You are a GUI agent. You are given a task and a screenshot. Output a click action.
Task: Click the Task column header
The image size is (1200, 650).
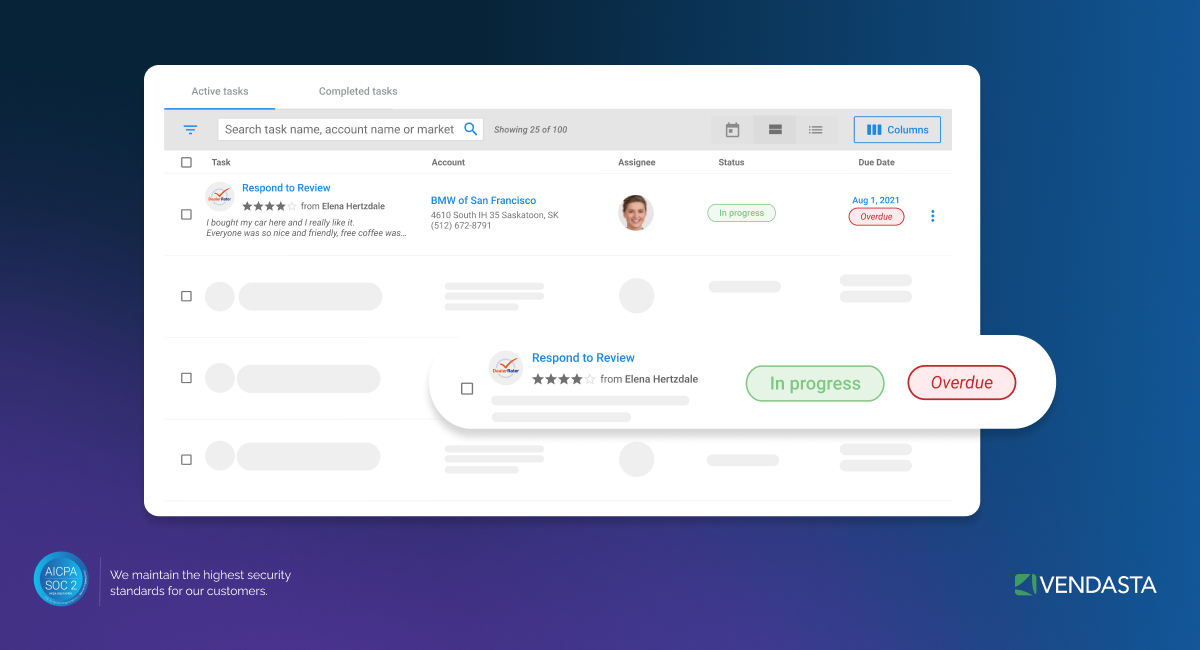tap(221, 162)
